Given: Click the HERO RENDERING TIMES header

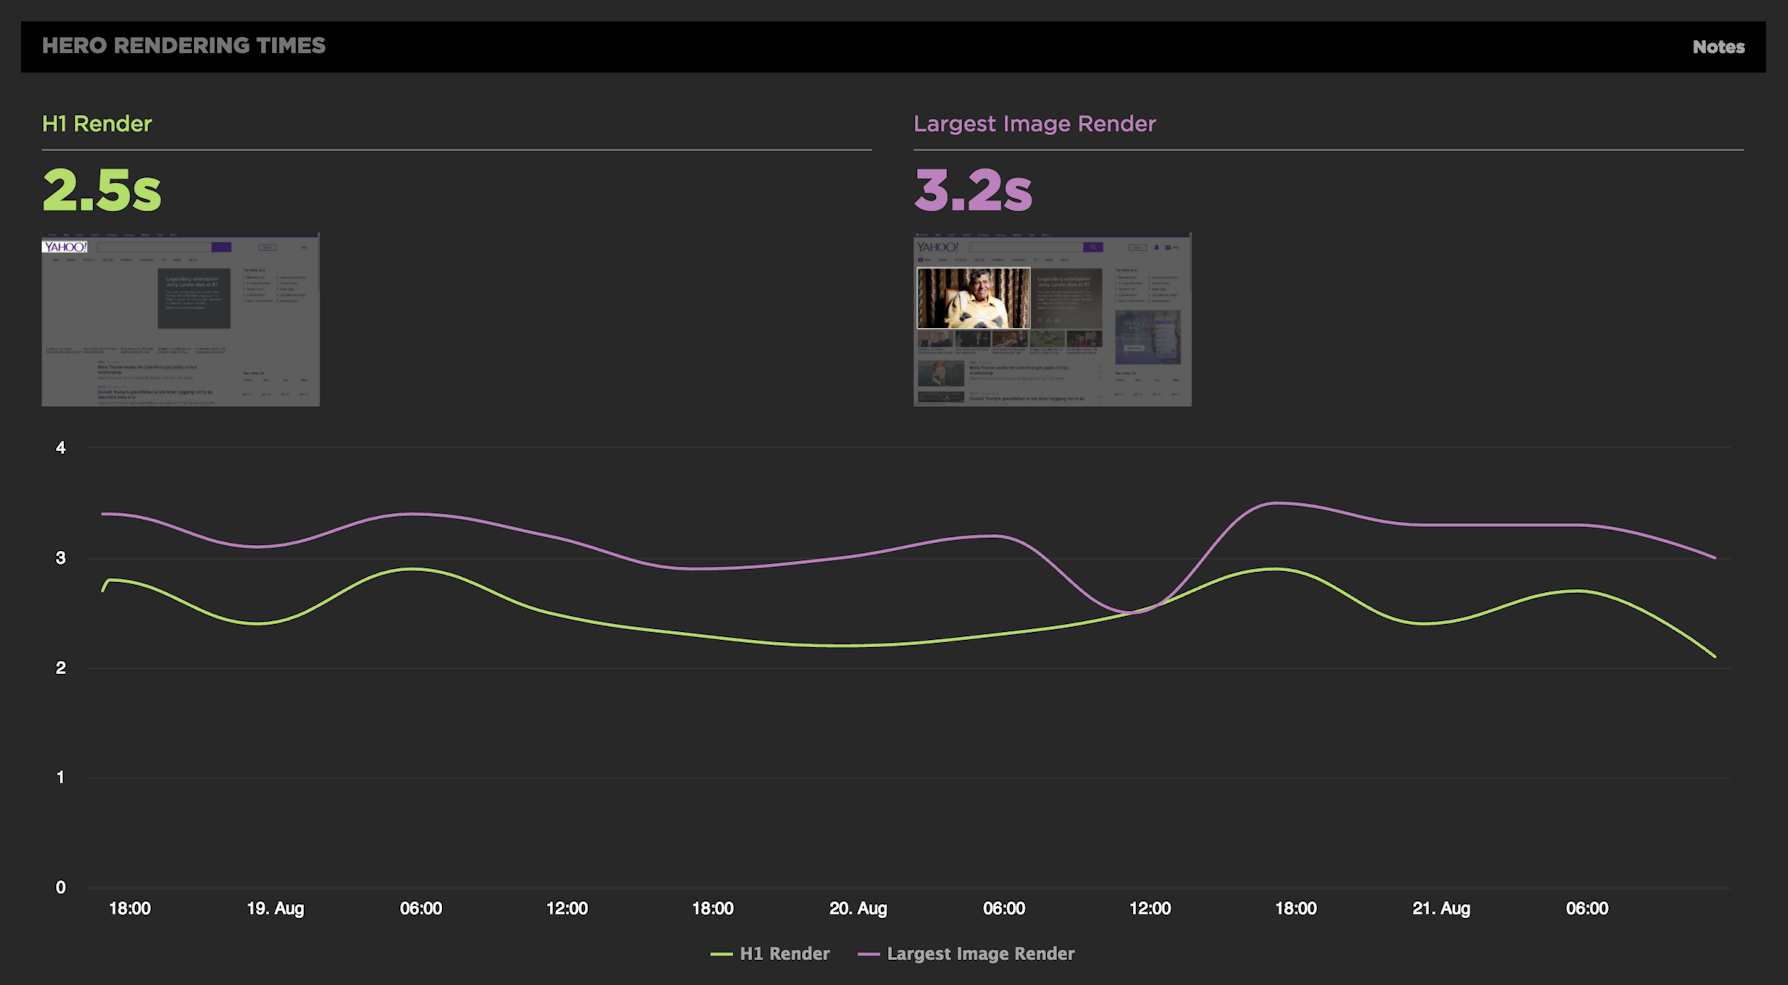Looking at the screenshot, I should 183,45.
